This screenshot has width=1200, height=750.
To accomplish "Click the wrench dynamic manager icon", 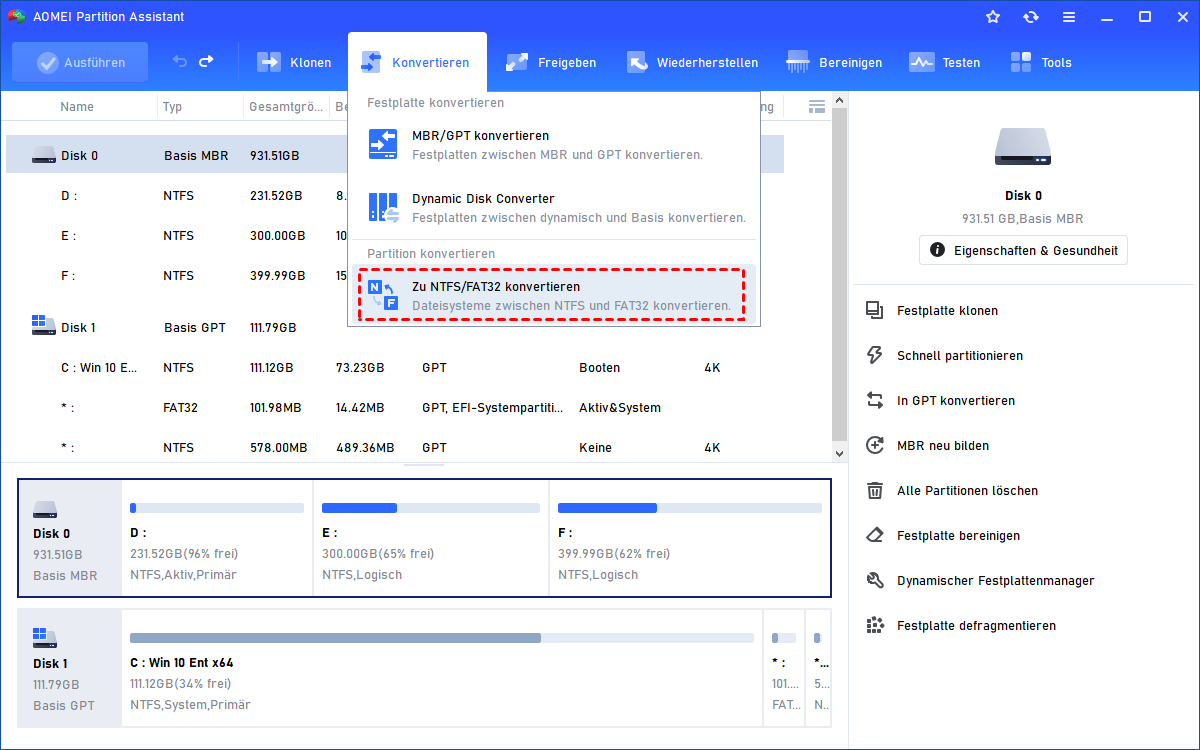I will click(875, 581).
